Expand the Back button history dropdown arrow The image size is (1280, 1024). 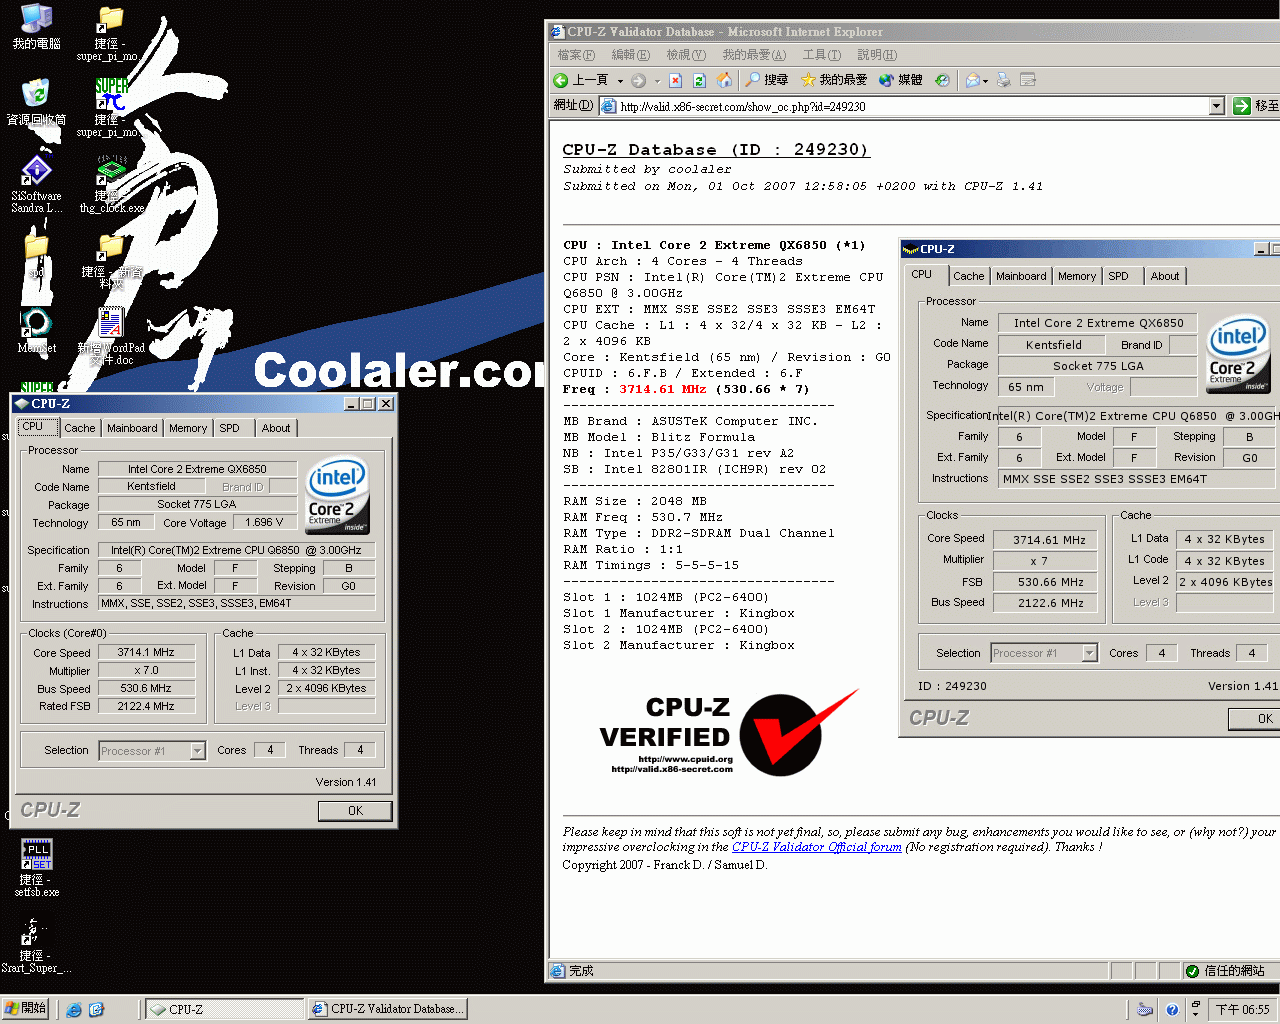[620, 81]
